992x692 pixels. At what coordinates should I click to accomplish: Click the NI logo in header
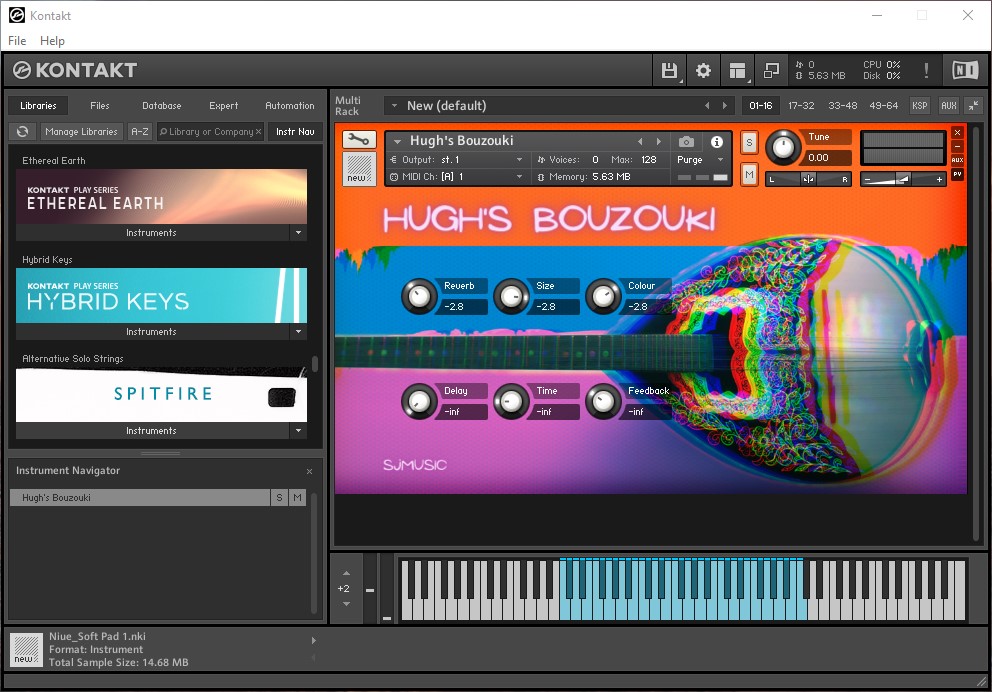[965, 70]
